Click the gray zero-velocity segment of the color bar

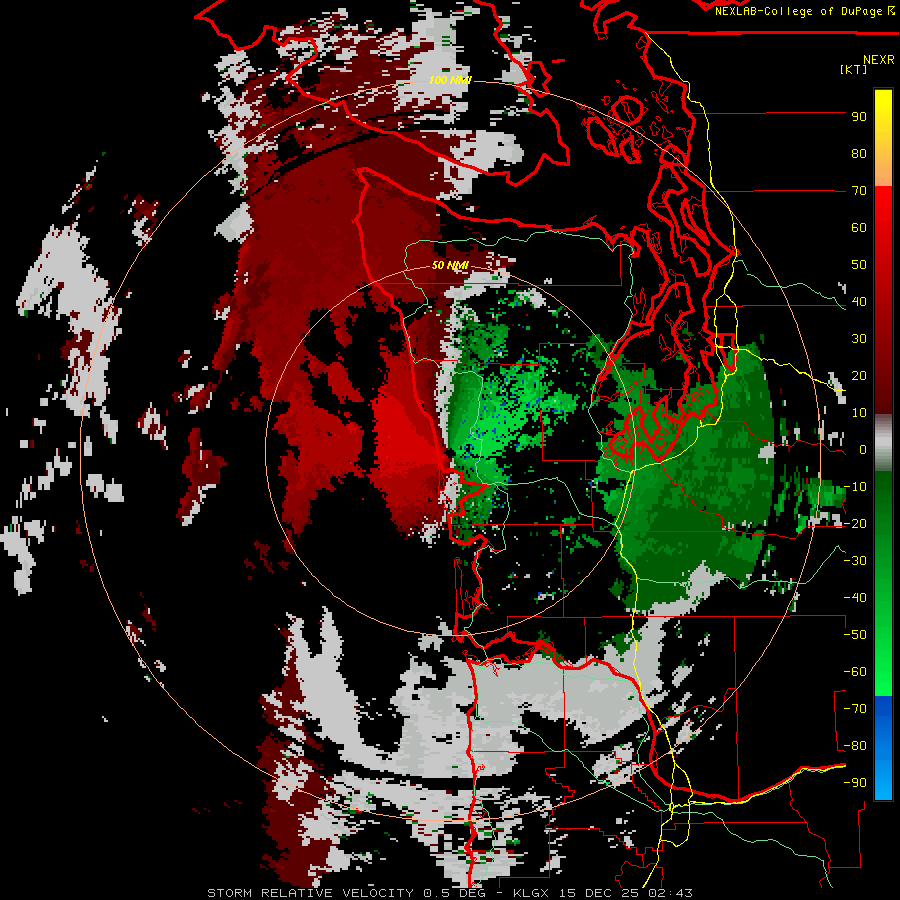883,442
